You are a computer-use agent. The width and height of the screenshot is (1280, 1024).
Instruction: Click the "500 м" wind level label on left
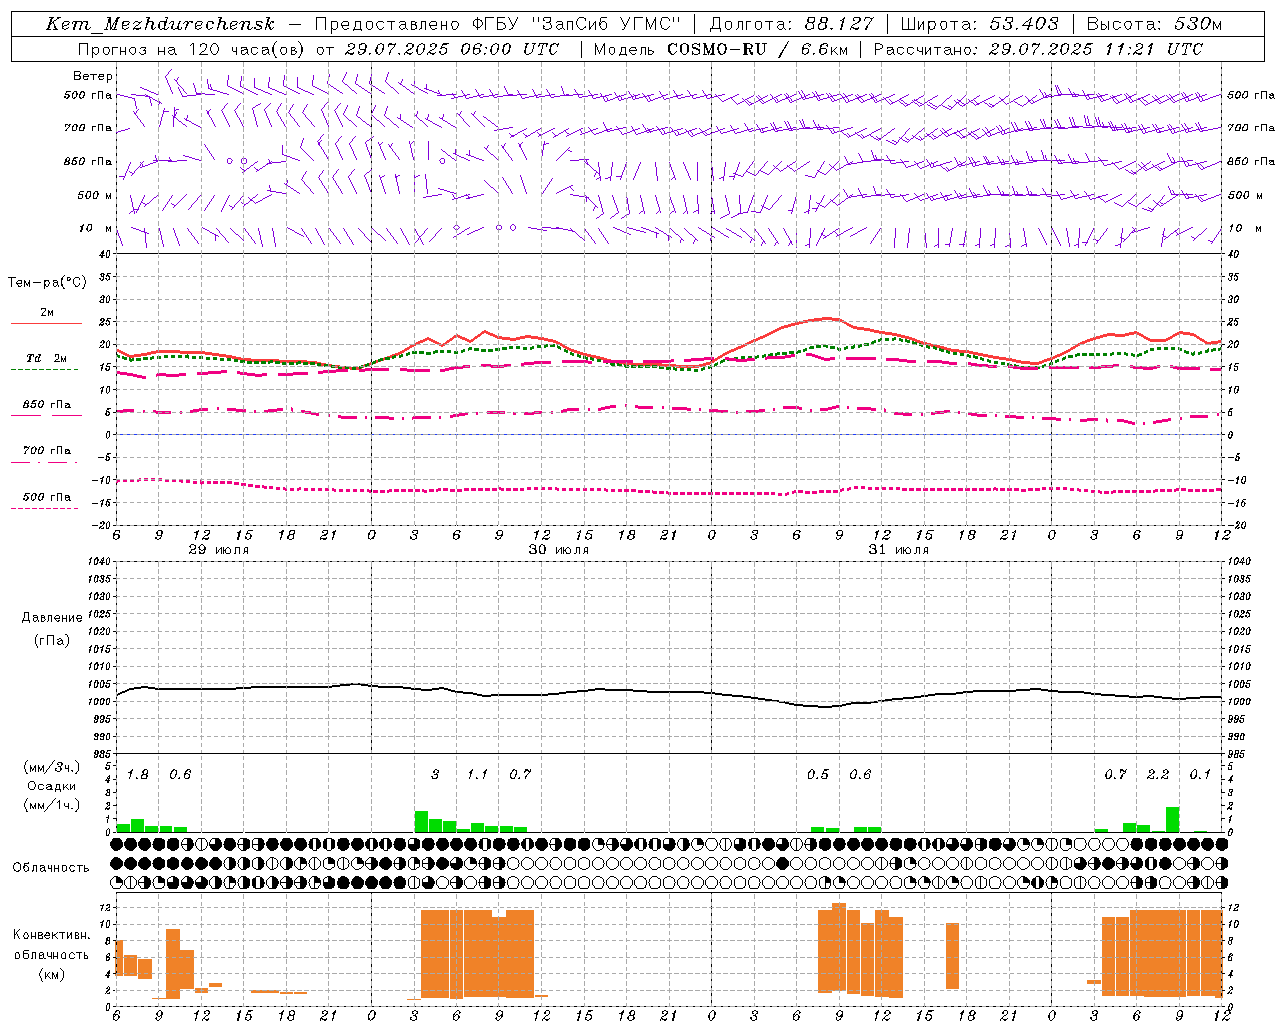tap(95, 196)
